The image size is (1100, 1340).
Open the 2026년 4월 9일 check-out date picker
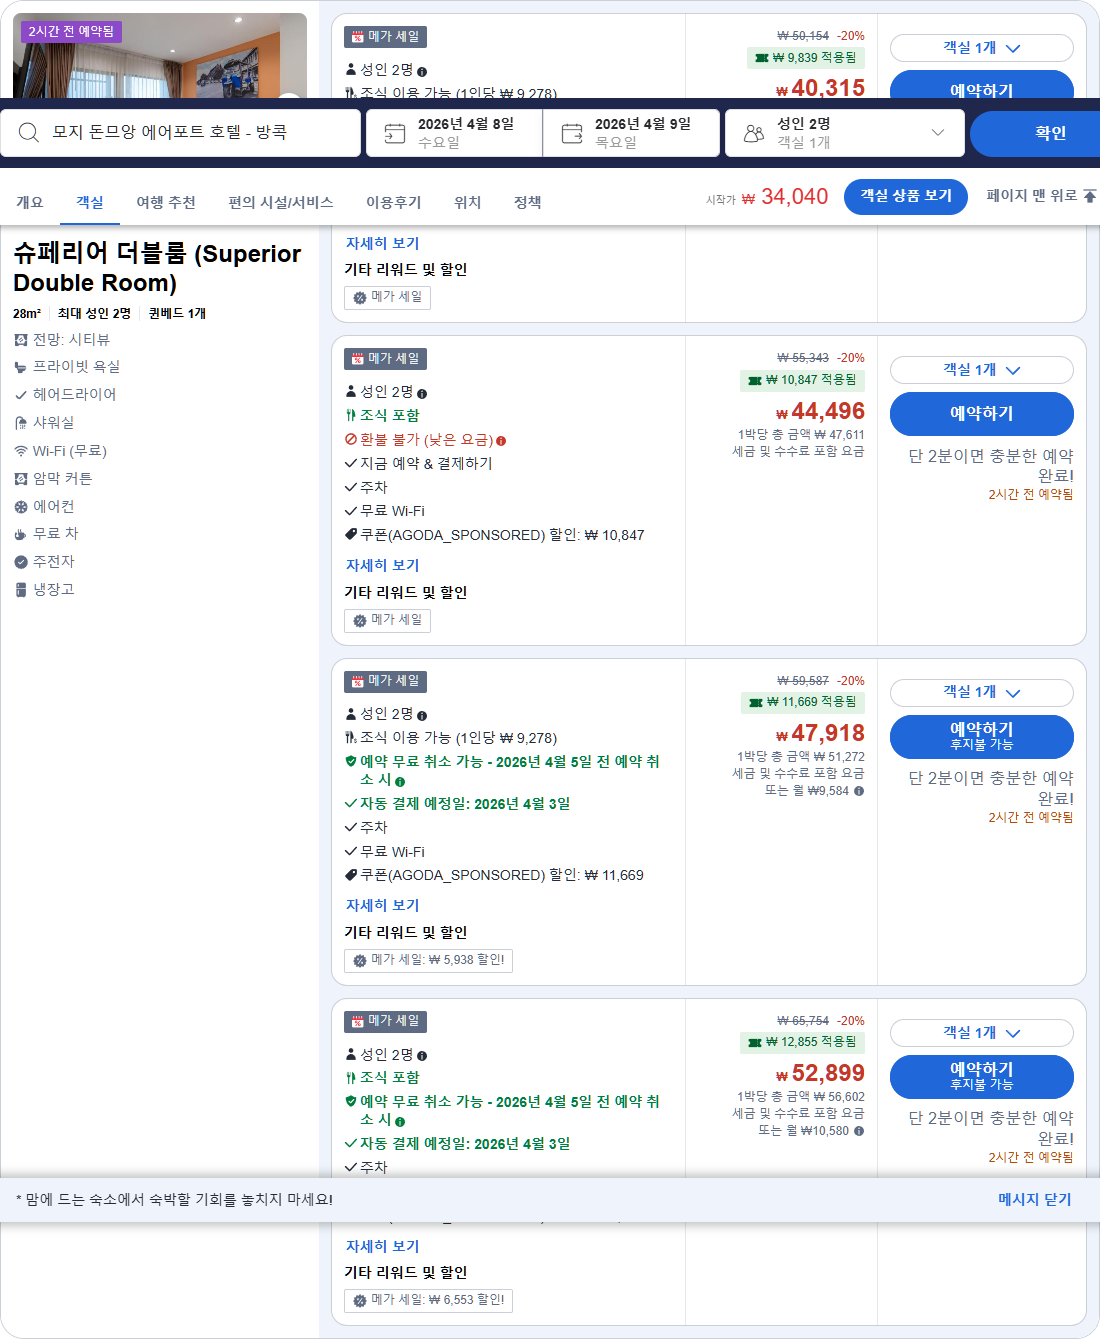632,133
